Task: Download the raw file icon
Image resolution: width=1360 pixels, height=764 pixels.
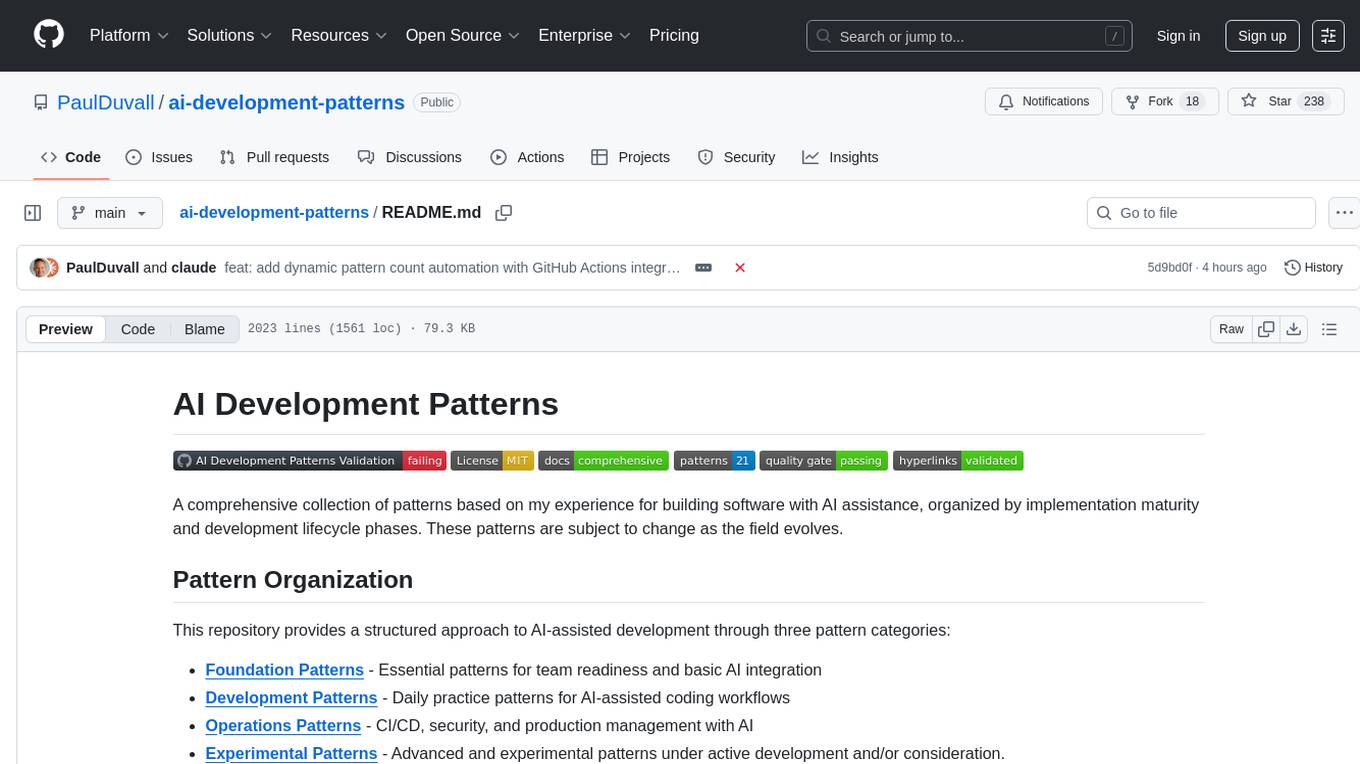Action: [x=1294, y=329]
